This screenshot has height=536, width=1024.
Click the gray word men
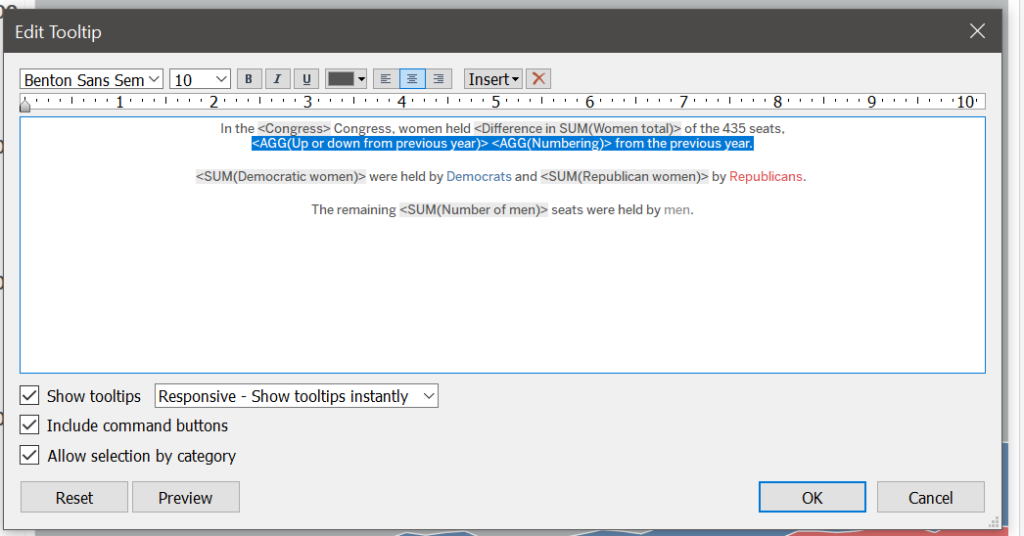point(677,210)
